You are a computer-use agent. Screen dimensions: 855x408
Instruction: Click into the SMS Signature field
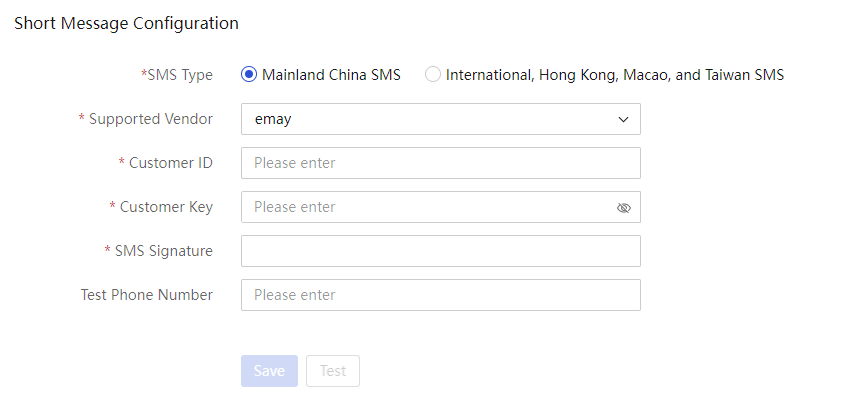point(441,251)
